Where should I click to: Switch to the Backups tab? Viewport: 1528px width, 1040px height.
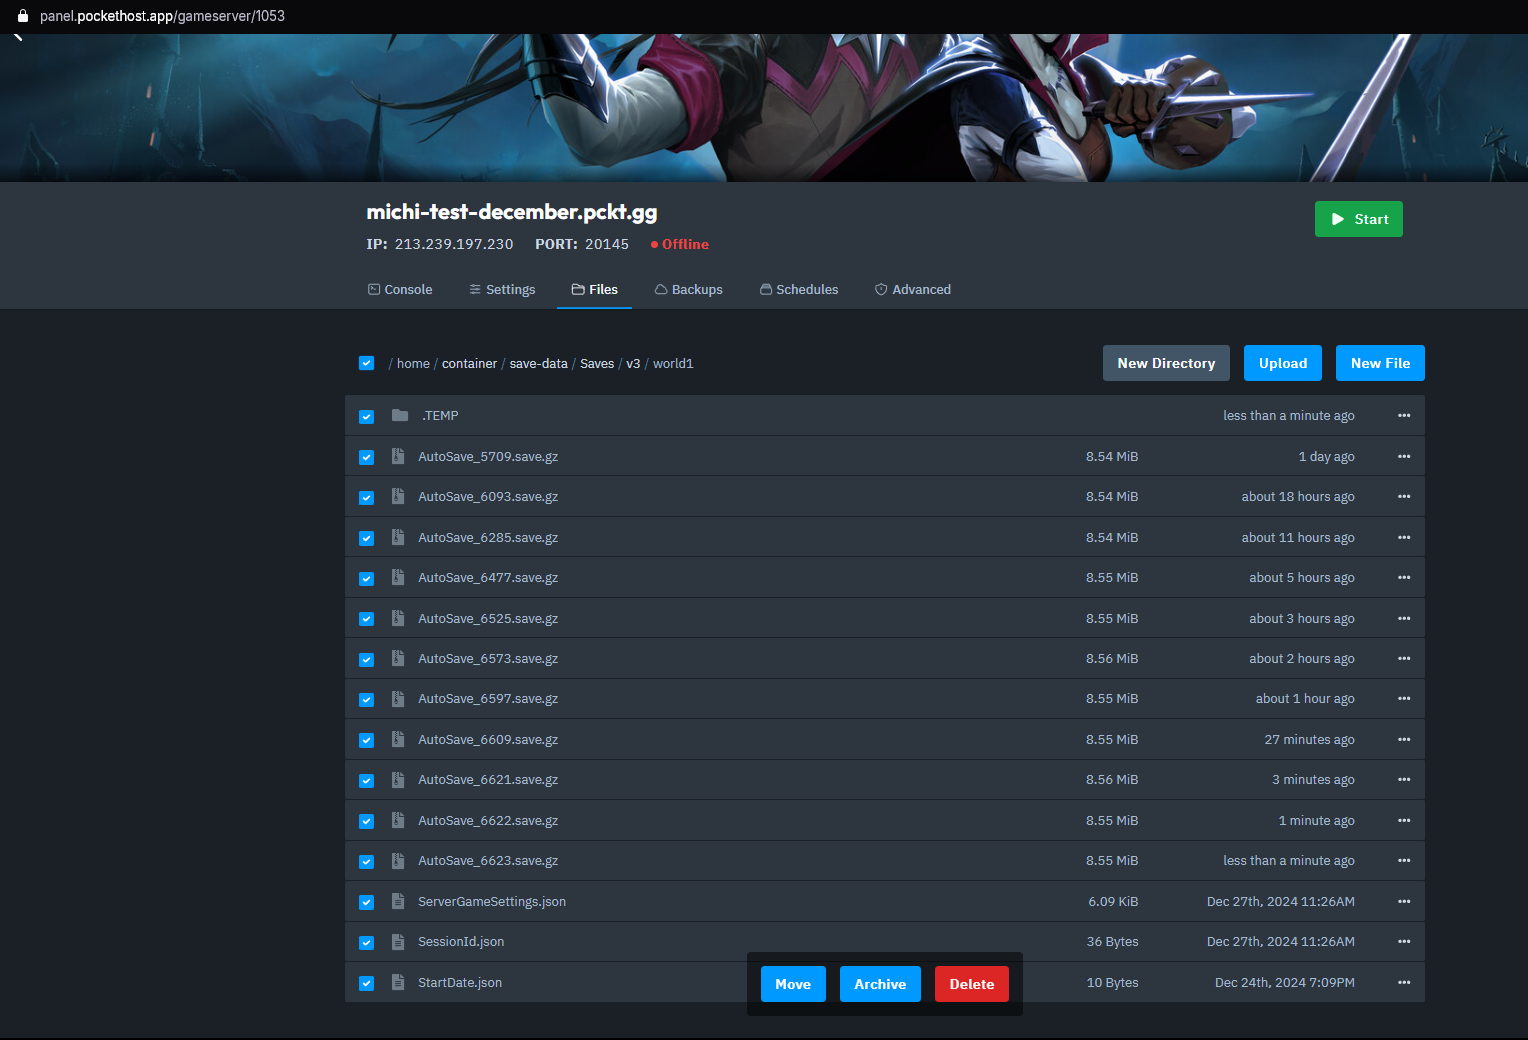coord(688,289)
